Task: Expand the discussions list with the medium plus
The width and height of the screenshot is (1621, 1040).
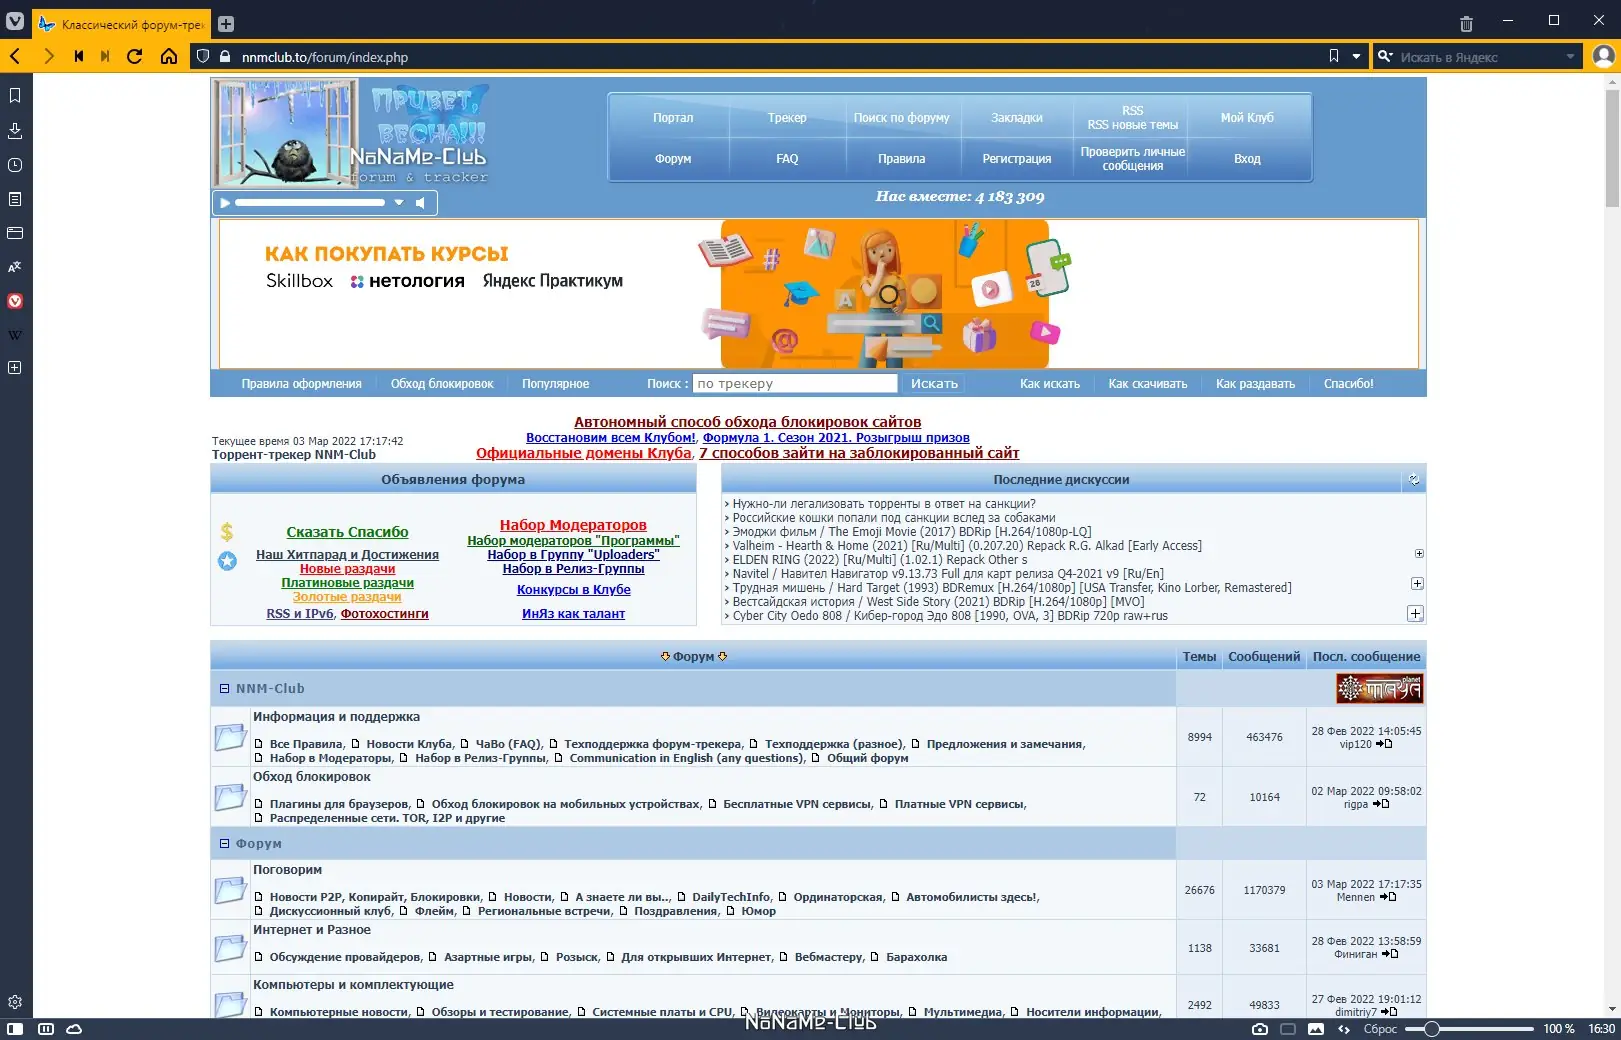Action: pyautogui.click(x=1416, y=583)
